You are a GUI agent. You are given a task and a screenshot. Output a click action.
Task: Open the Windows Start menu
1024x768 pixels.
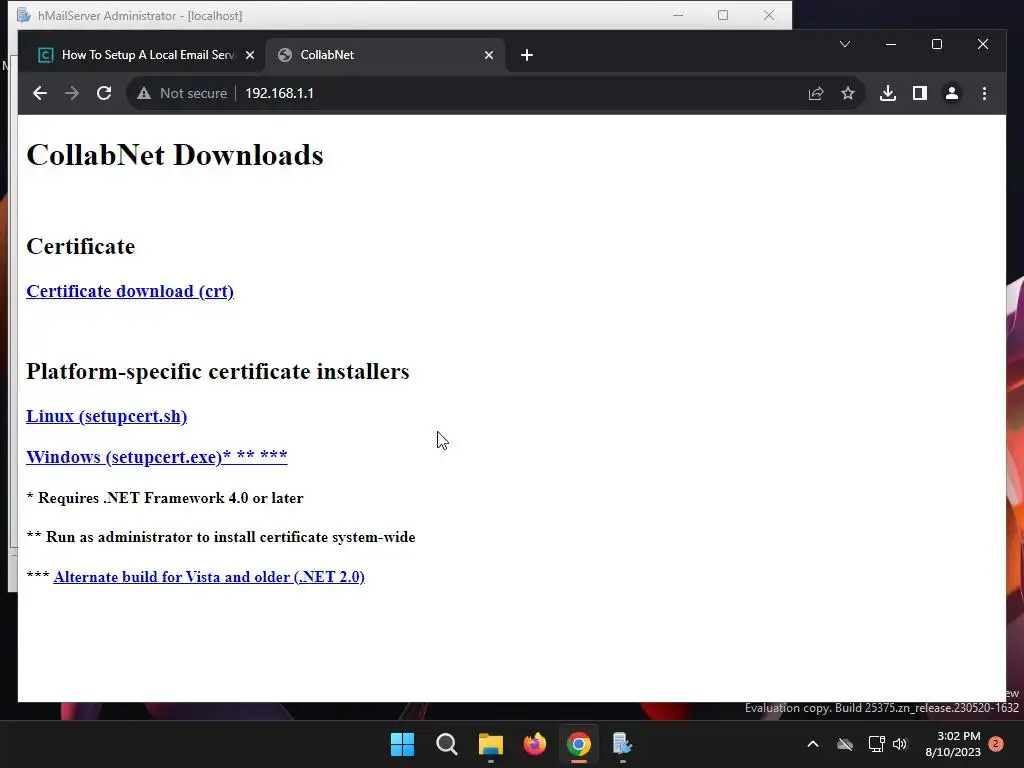[x=402, y=744]
